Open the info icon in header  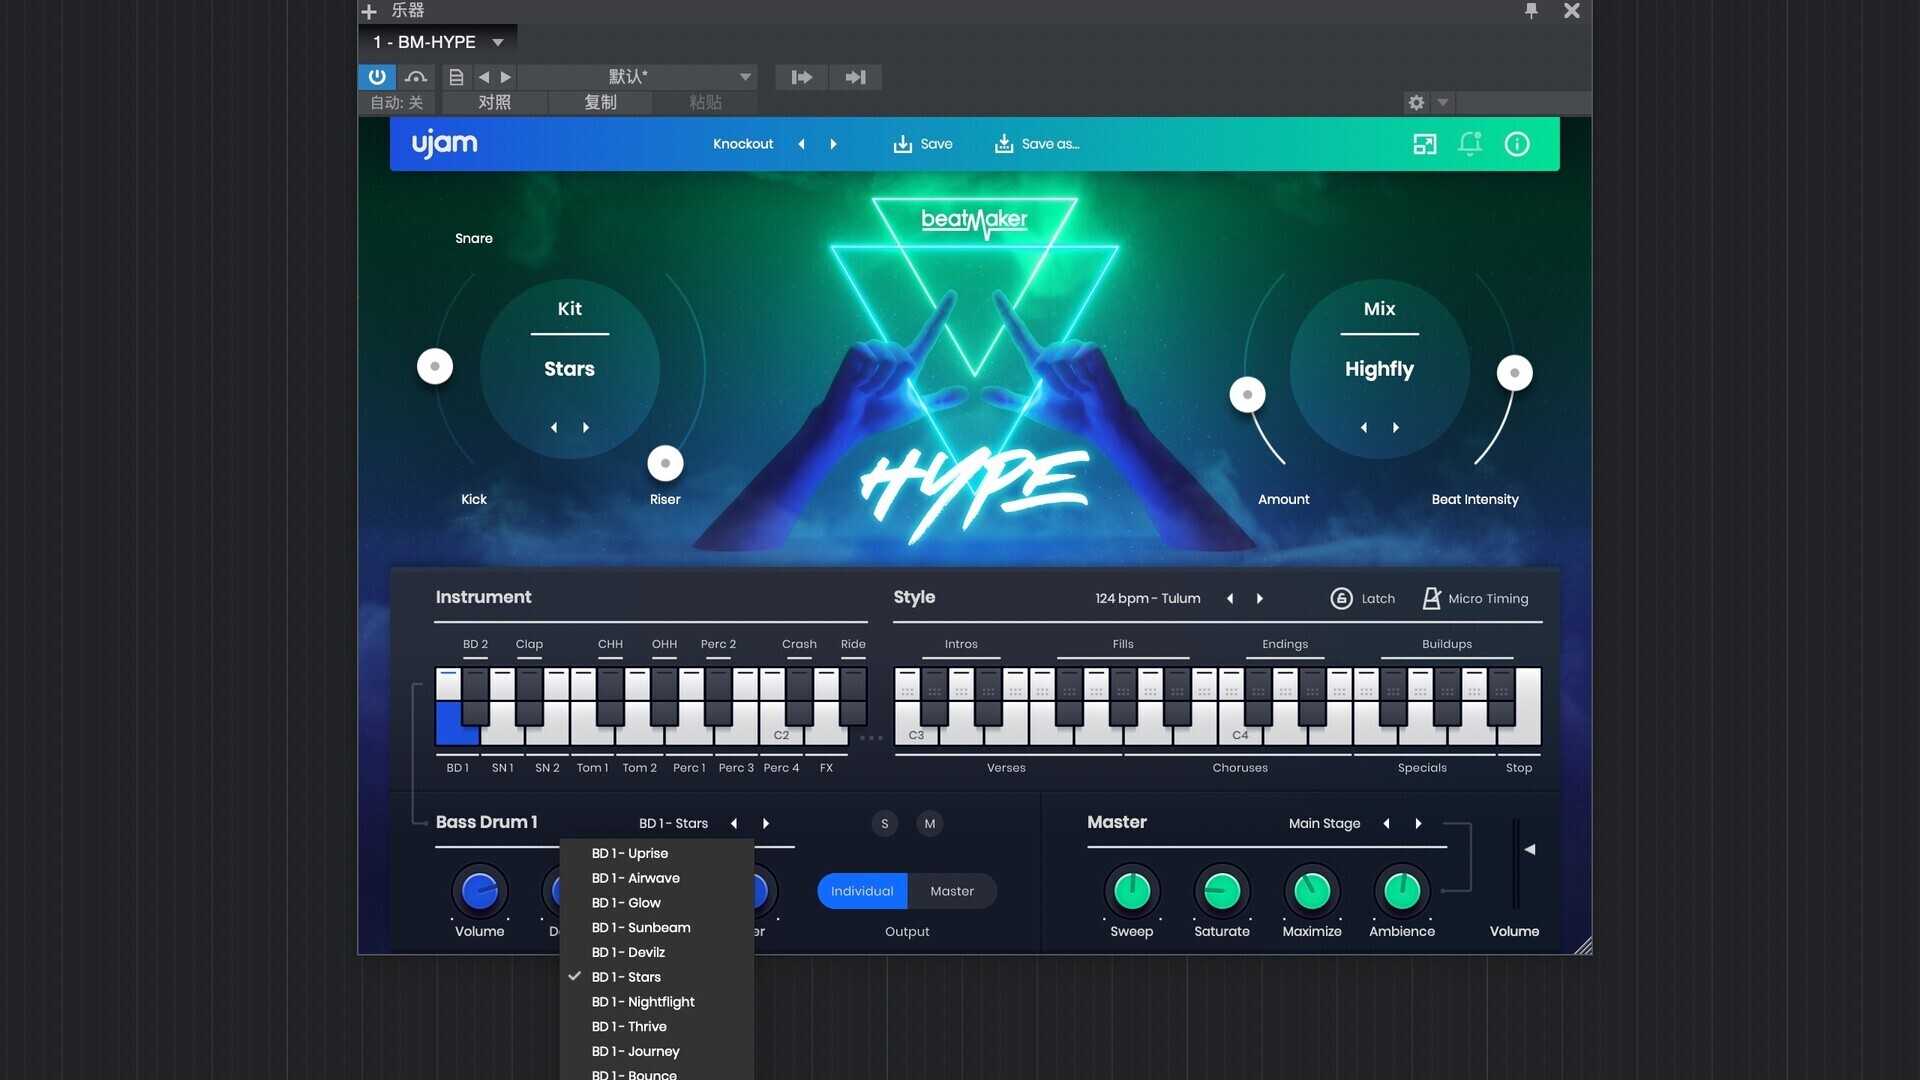pyautogui.click(x=1517, y=144)
